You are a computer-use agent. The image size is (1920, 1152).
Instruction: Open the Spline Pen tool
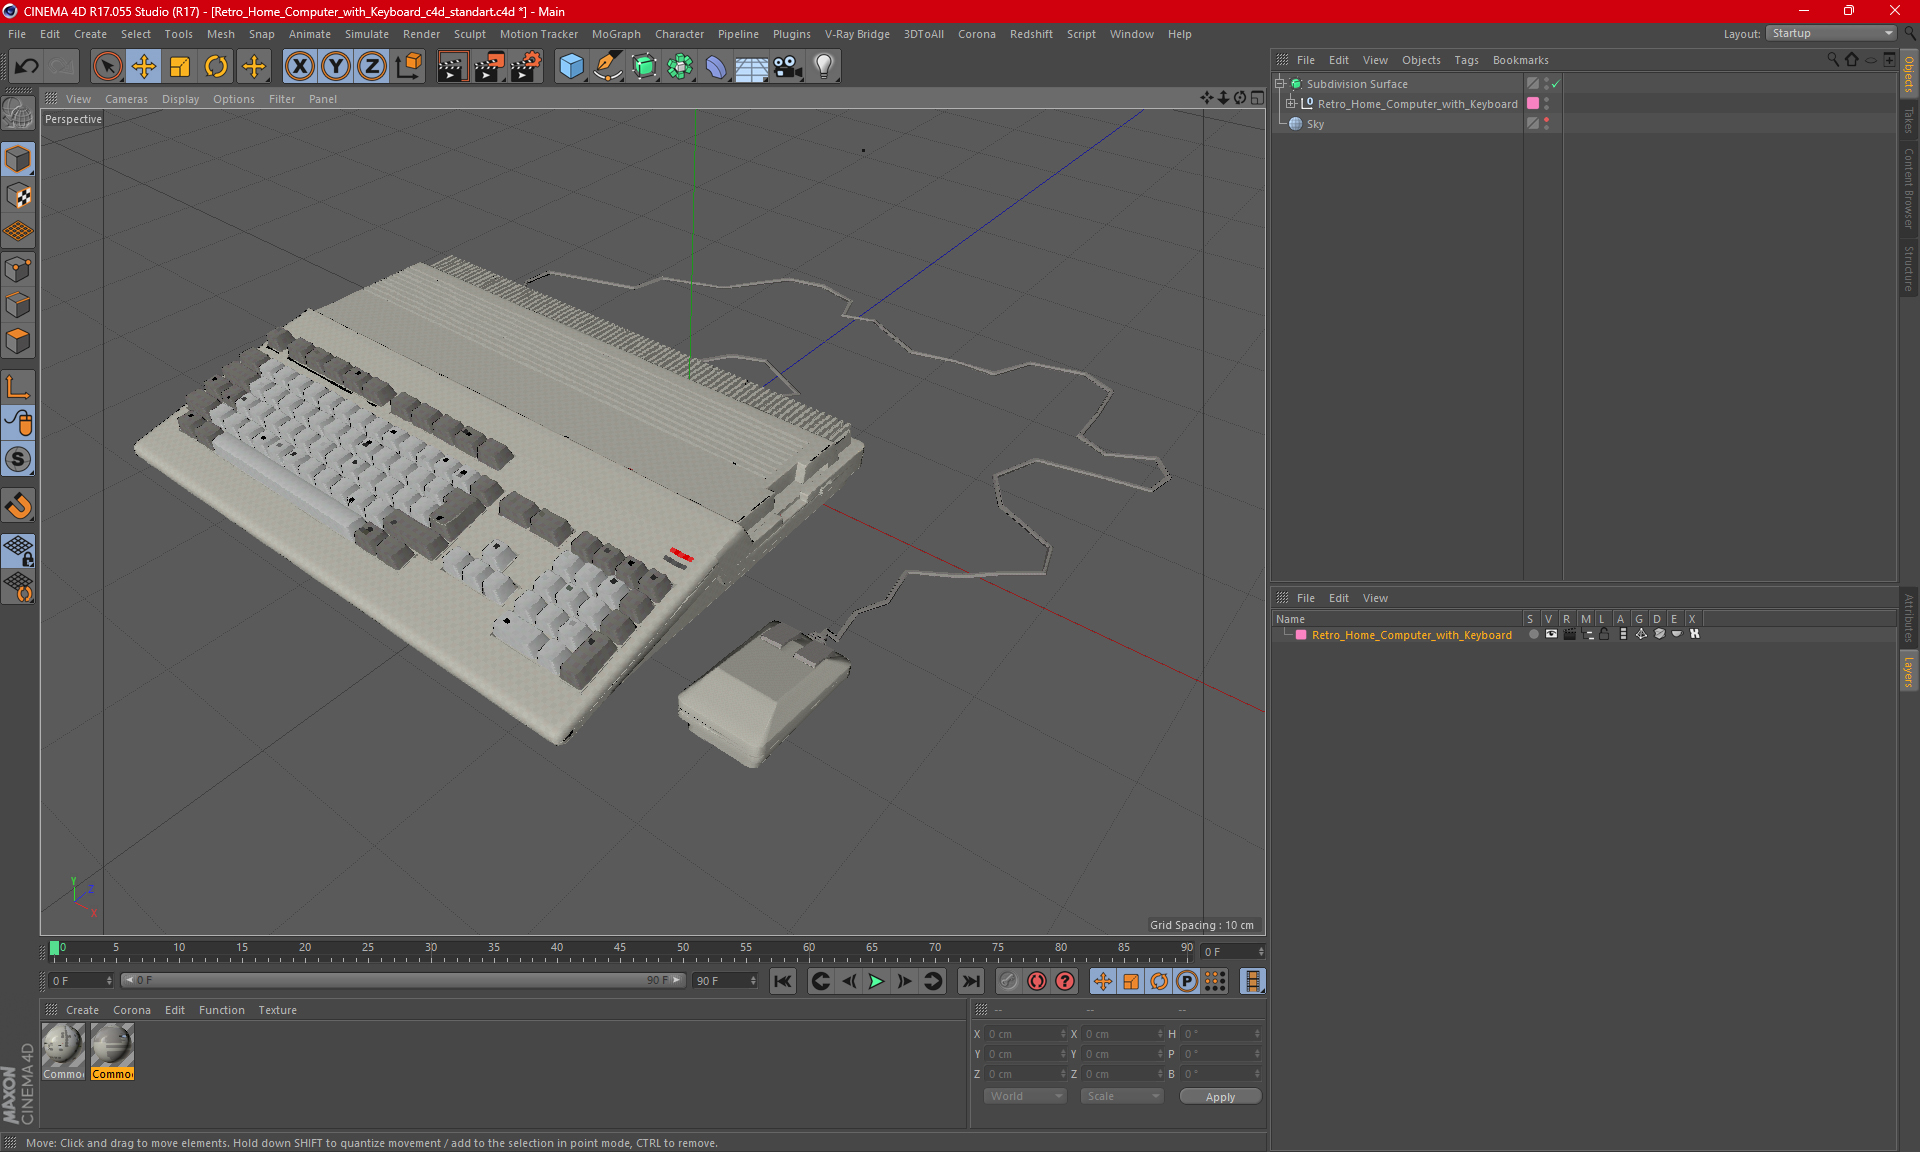pos(607,66)
